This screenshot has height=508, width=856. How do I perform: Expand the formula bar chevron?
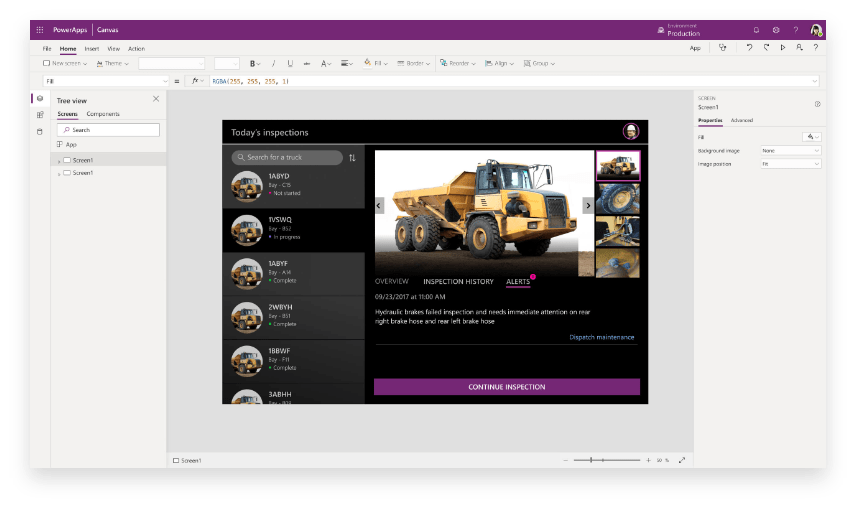pos(815,81)
